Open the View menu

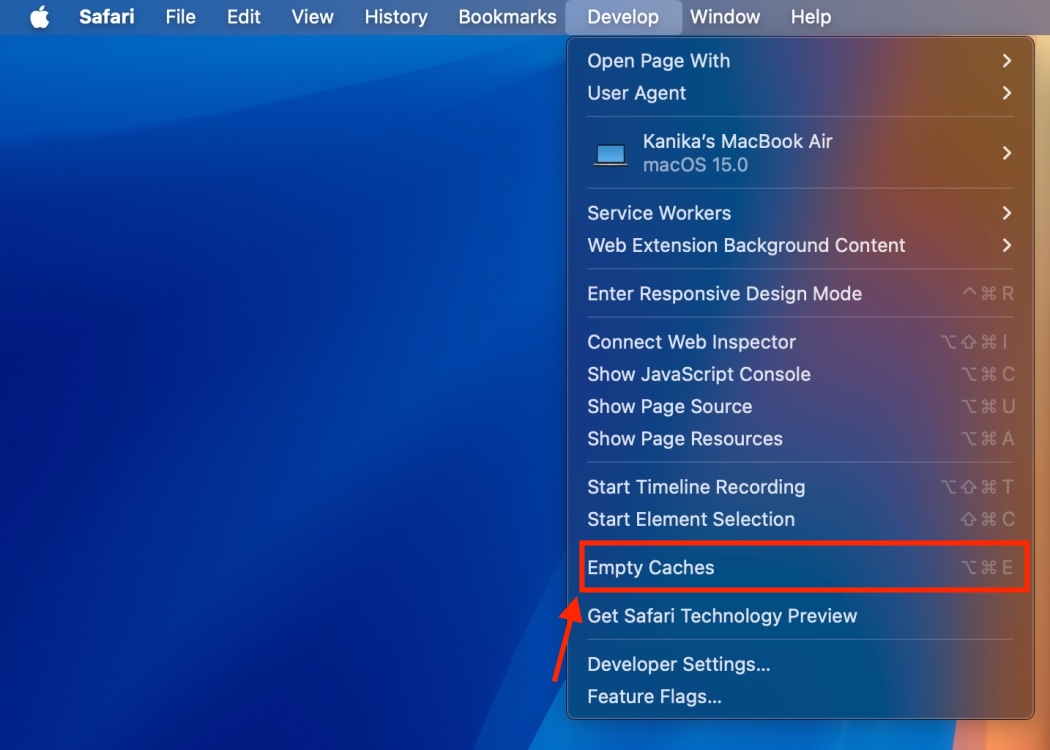(x=312, y=17)
